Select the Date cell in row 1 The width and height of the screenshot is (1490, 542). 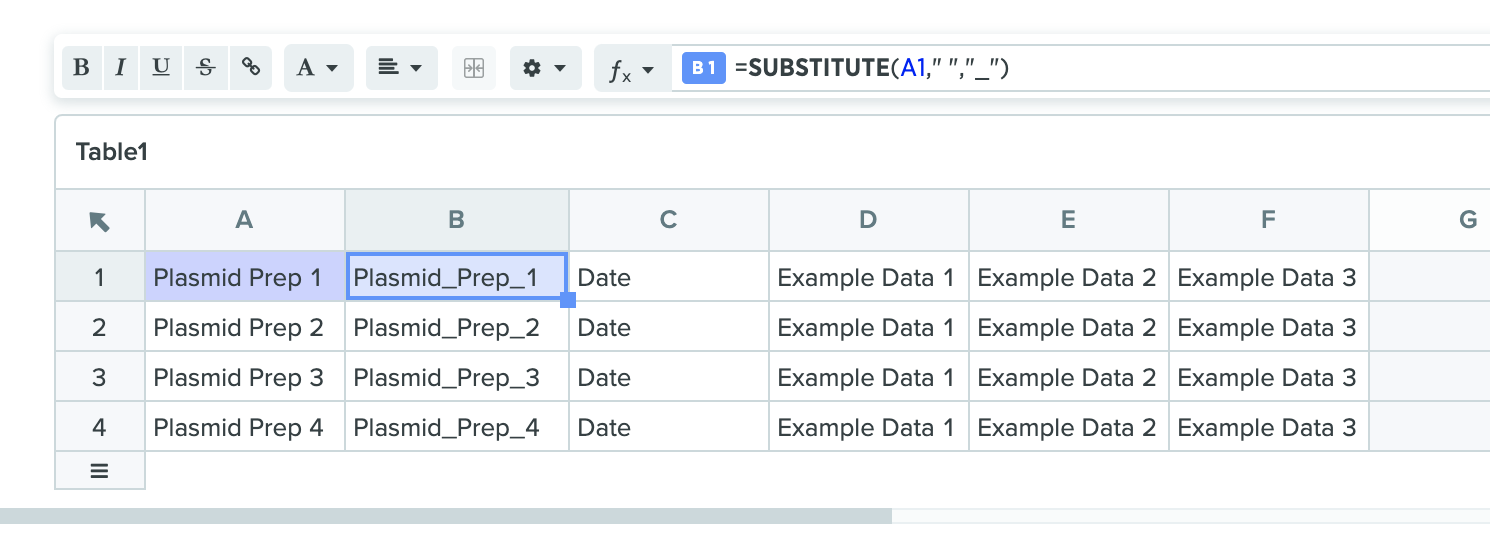[669, 277]
